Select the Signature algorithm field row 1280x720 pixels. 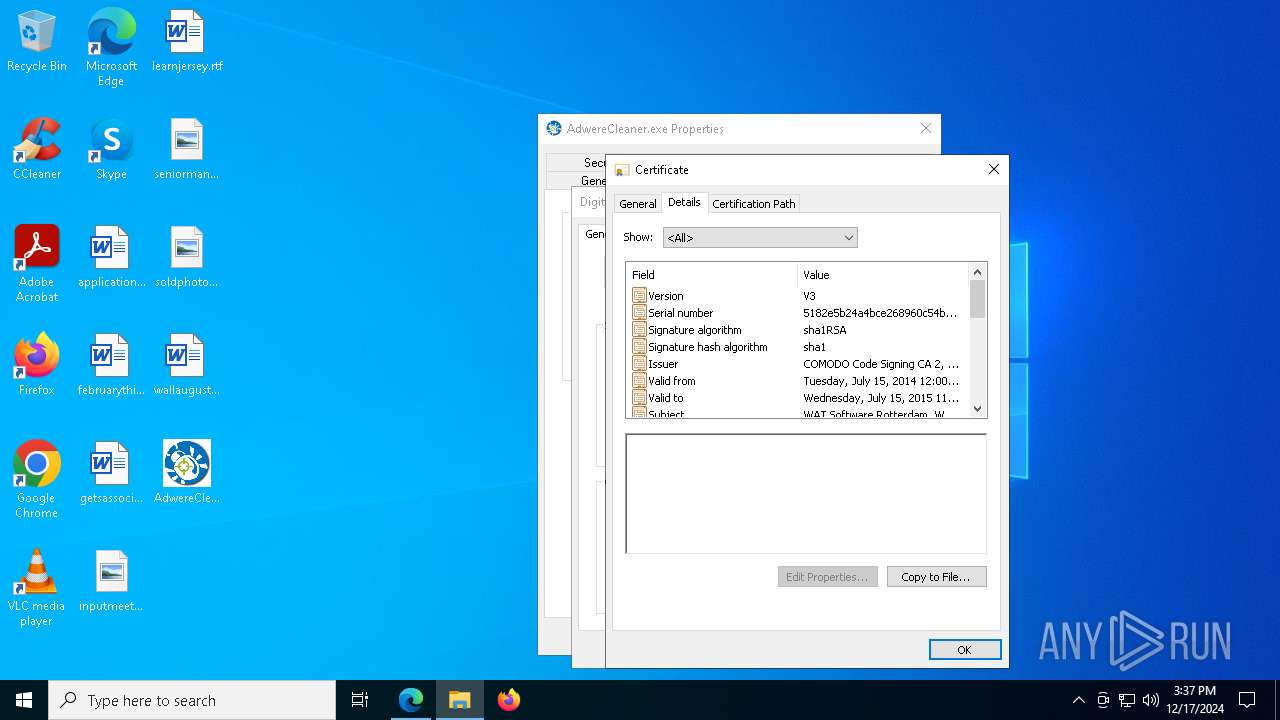[799, 330]
